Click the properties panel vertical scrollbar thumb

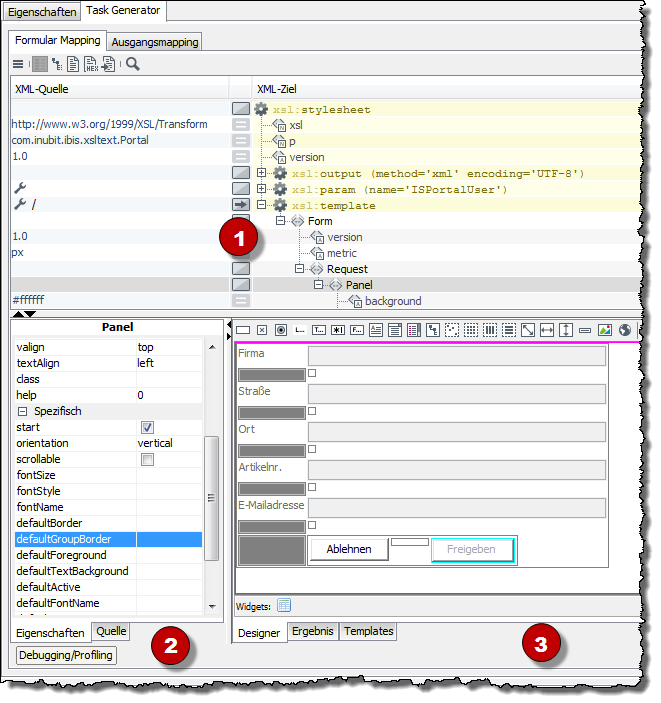(x=210, y=497)
